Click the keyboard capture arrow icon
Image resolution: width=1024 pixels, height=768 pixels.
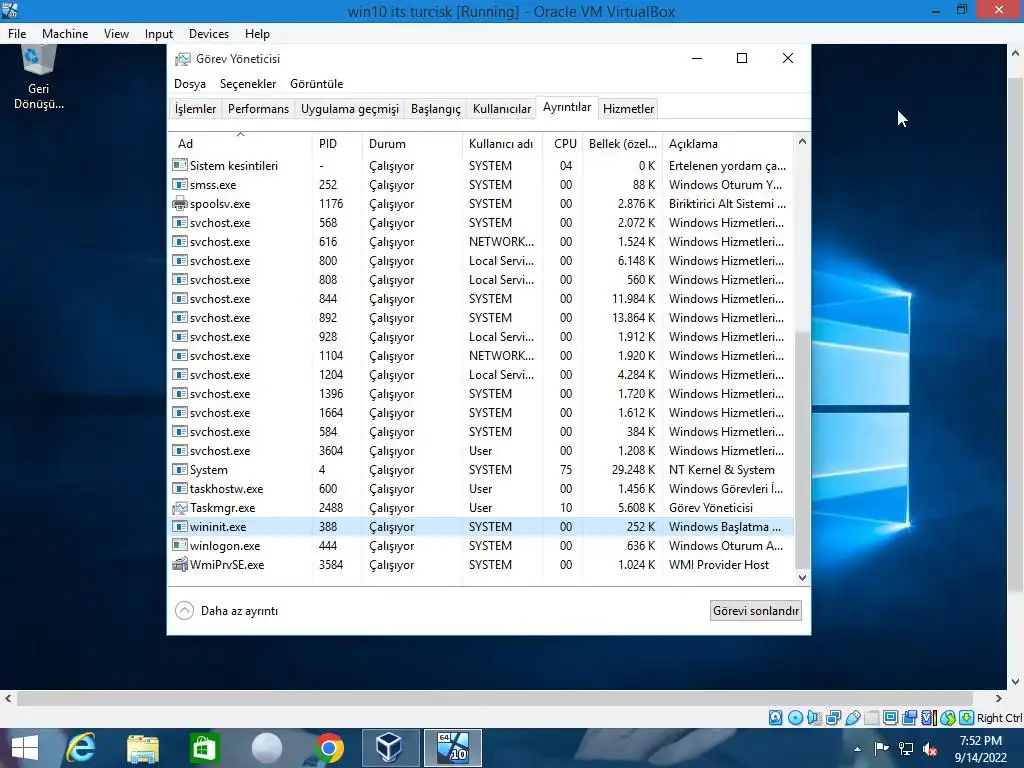pyautogui.click(x=967, y=718)
